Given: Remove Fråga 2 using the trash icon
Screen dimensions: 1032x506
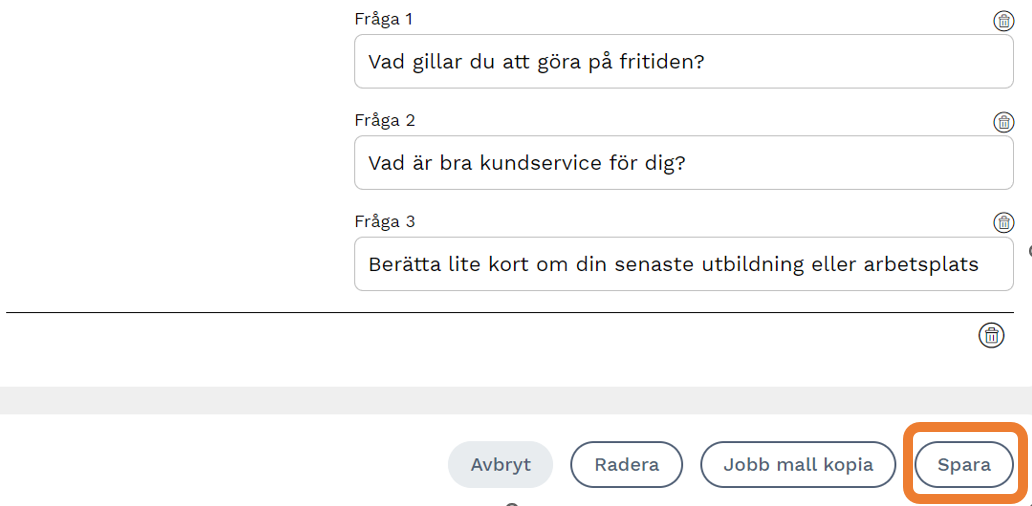Looking at the screenshot, I should tap(1003, 122).
